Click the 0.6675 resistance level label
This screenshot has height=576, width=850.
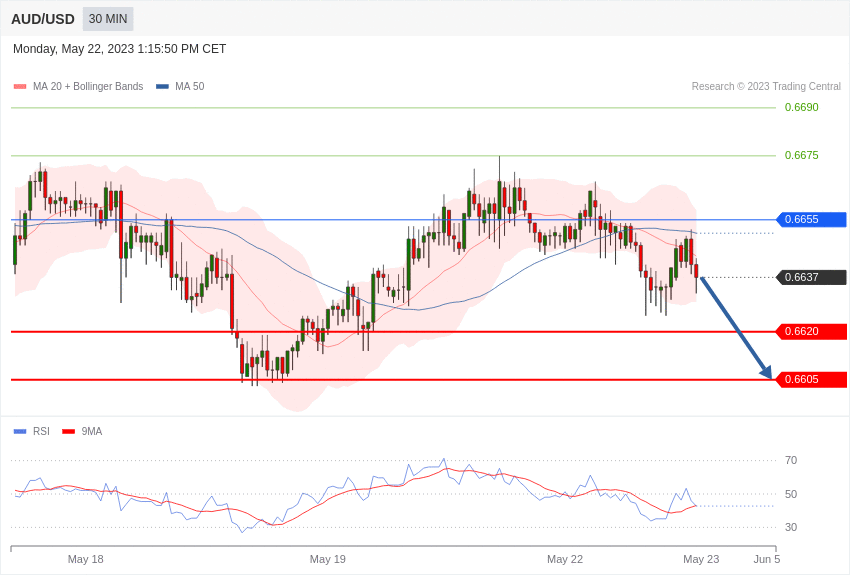click(802, 156)
